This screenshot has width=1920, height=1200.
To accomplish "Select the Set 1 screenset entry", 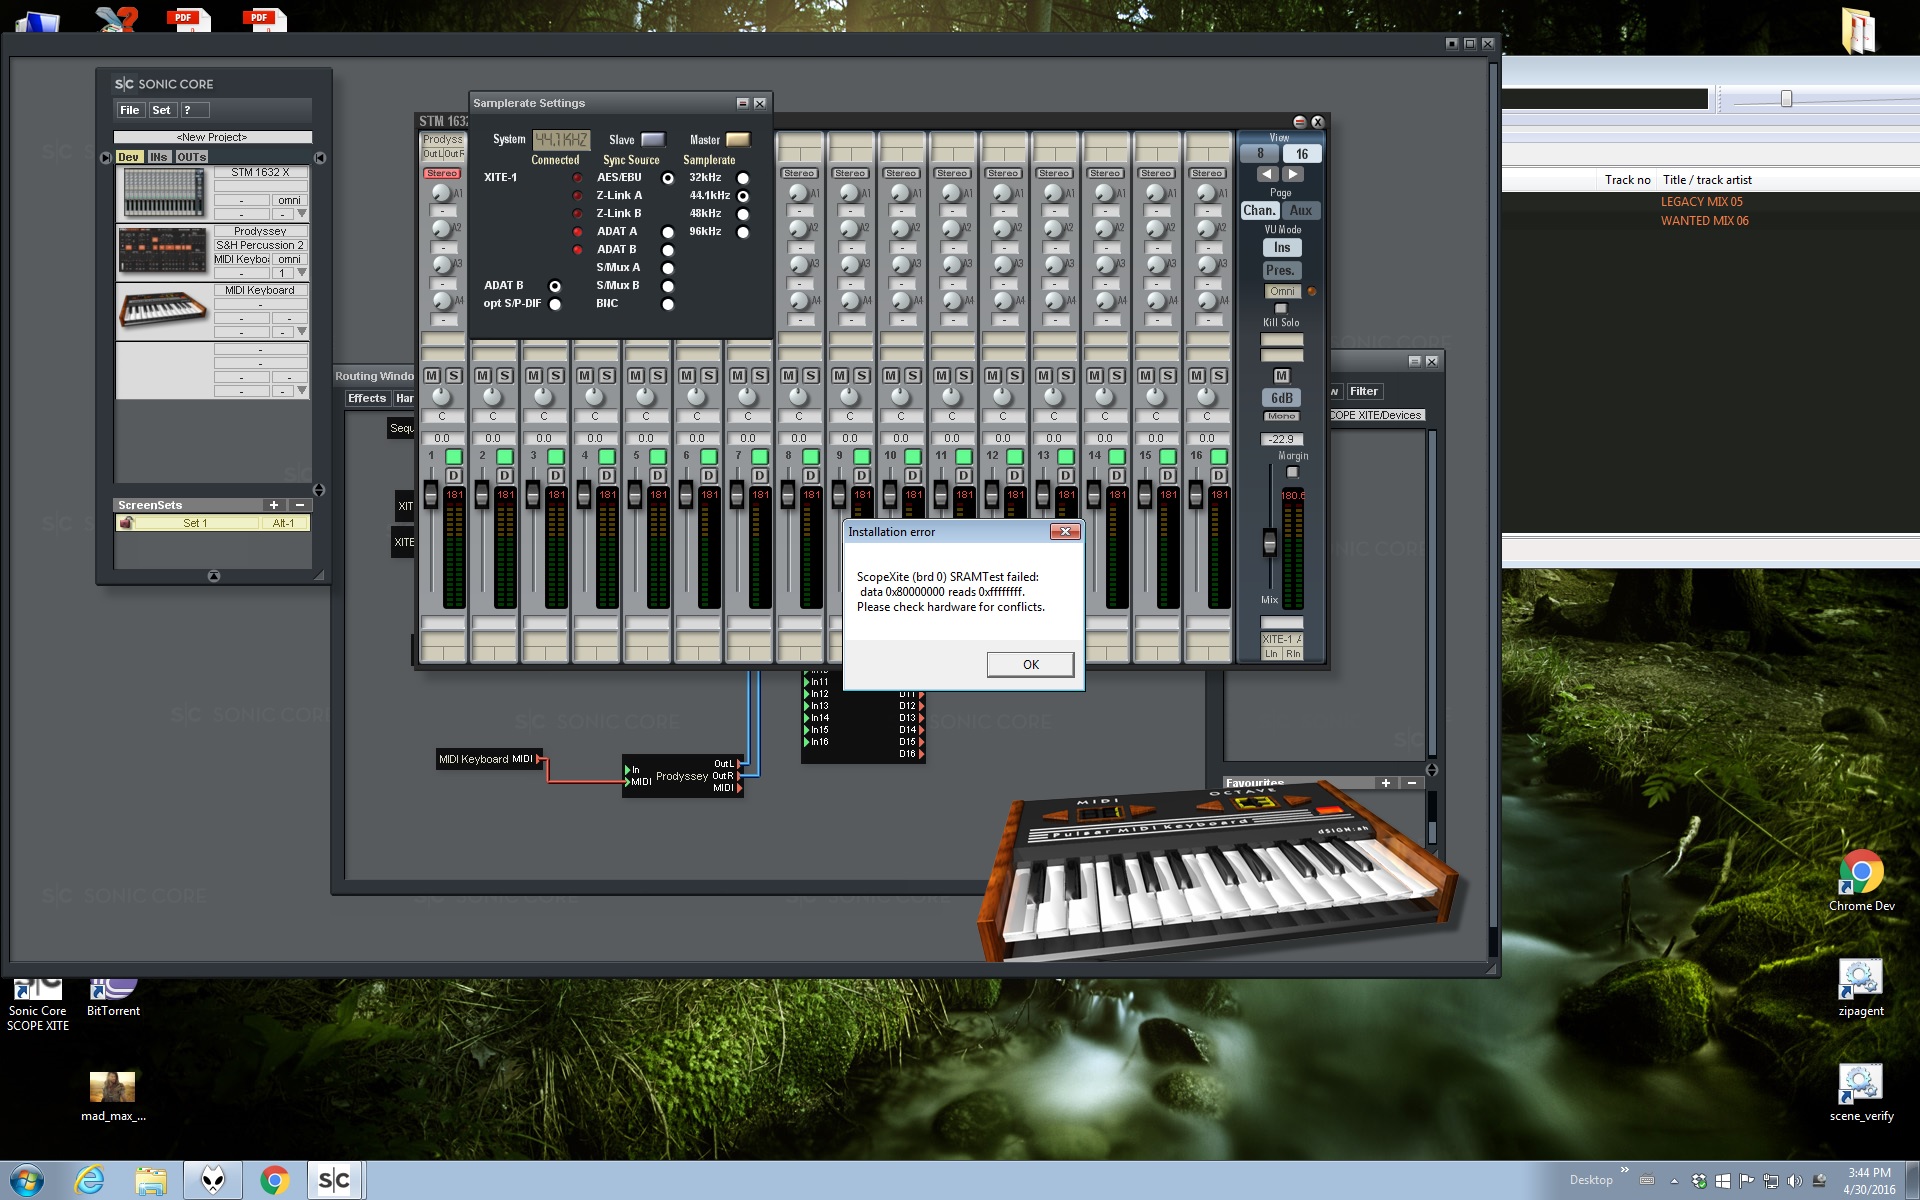I will tap(196, 523).
